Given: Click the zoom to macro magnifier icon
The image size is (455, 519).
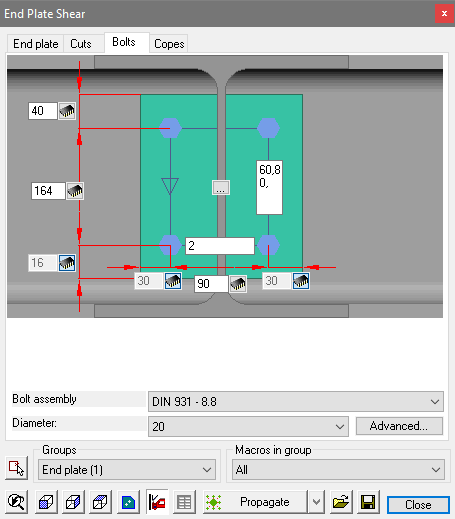Looking at the screenshot, I should 16,502.
